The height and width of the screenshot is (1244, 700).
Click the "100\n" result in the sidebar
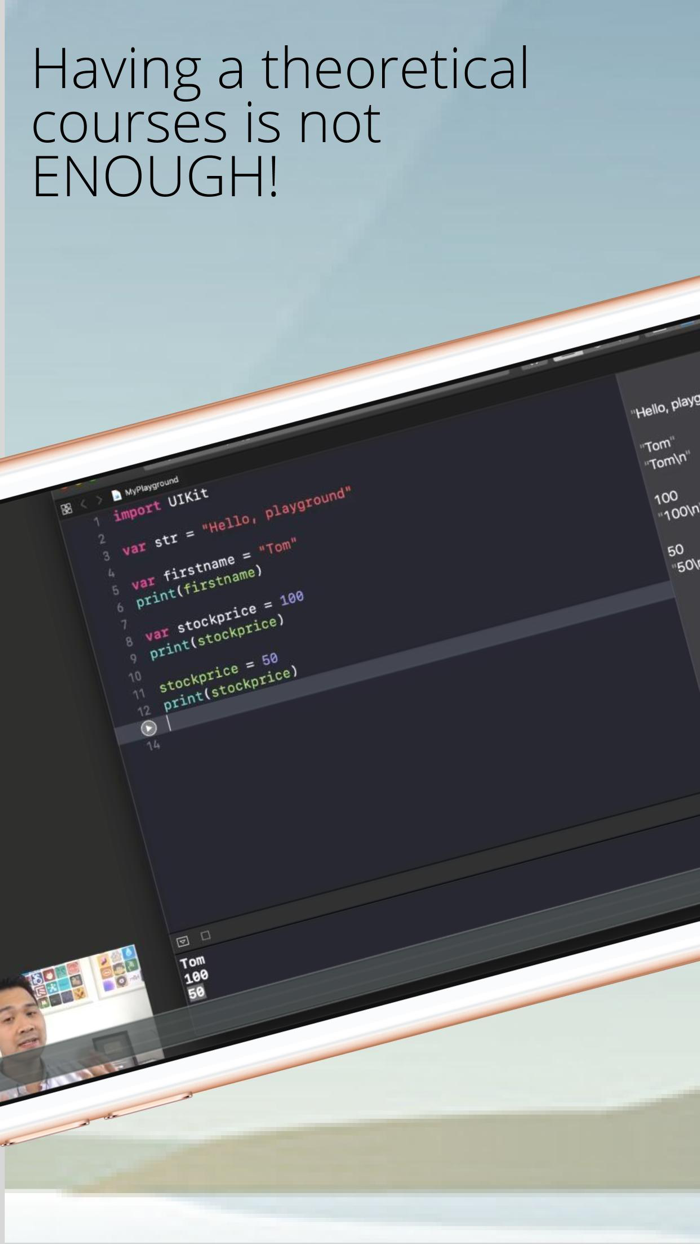(679, 513)
